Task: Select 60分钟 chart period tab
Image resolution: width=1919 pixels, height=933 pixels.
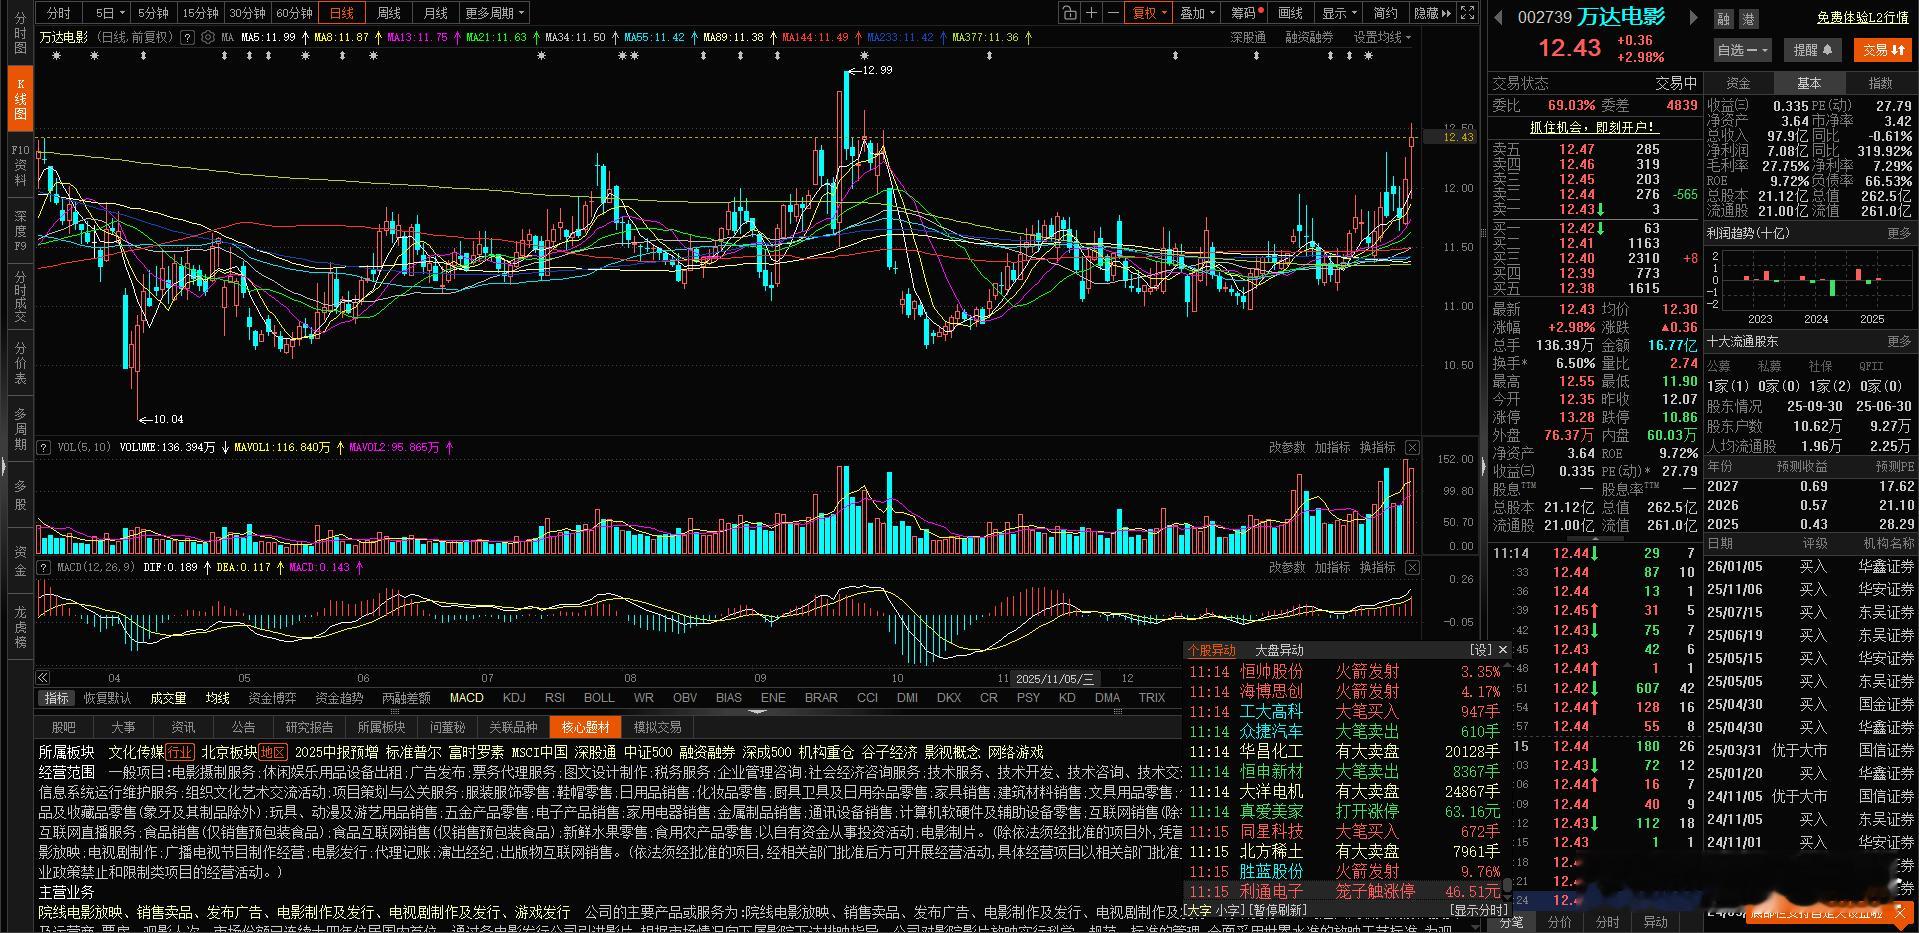Action: 295,13
